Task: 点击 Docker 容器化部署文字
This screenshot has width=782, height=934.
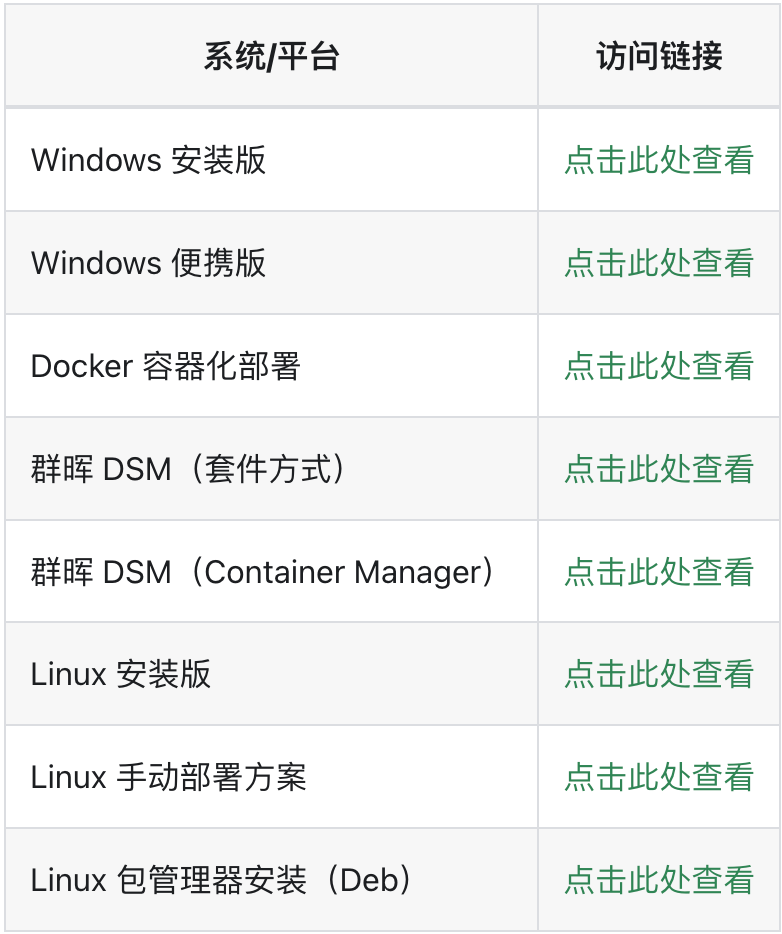Action: (140, 365)
